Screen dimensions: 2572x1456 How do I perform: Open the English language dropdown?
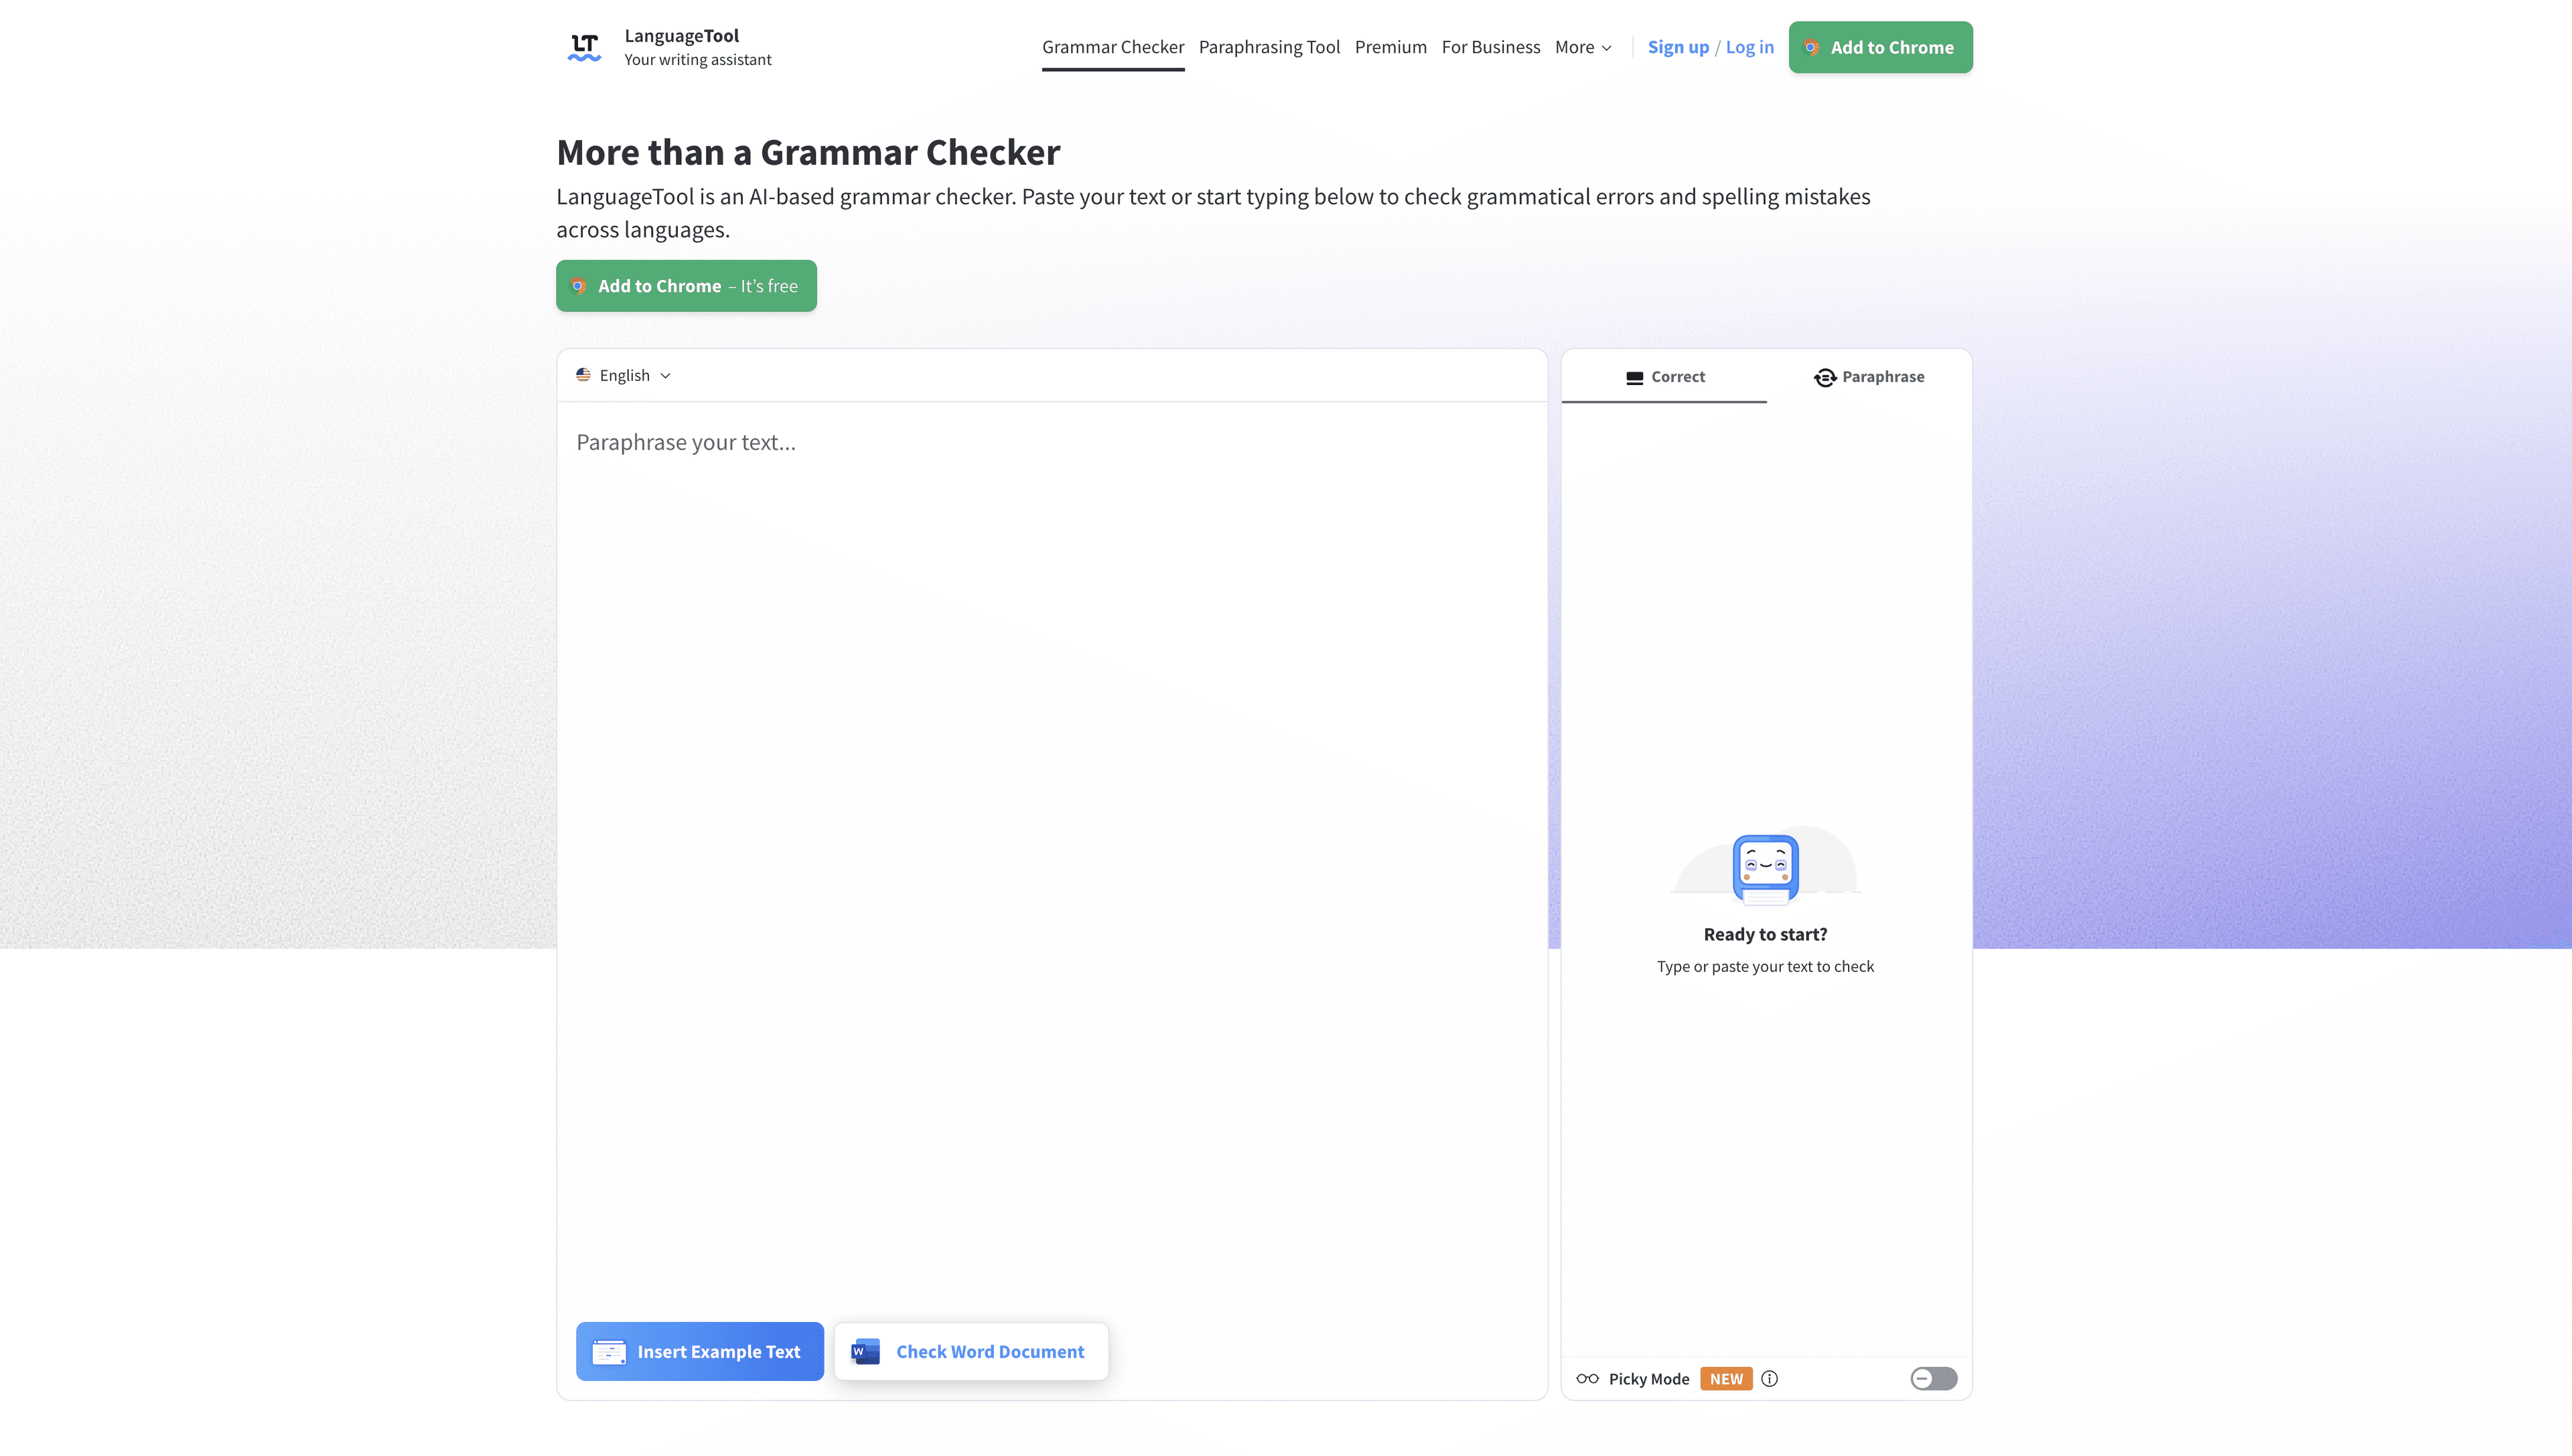click(623, 375)
